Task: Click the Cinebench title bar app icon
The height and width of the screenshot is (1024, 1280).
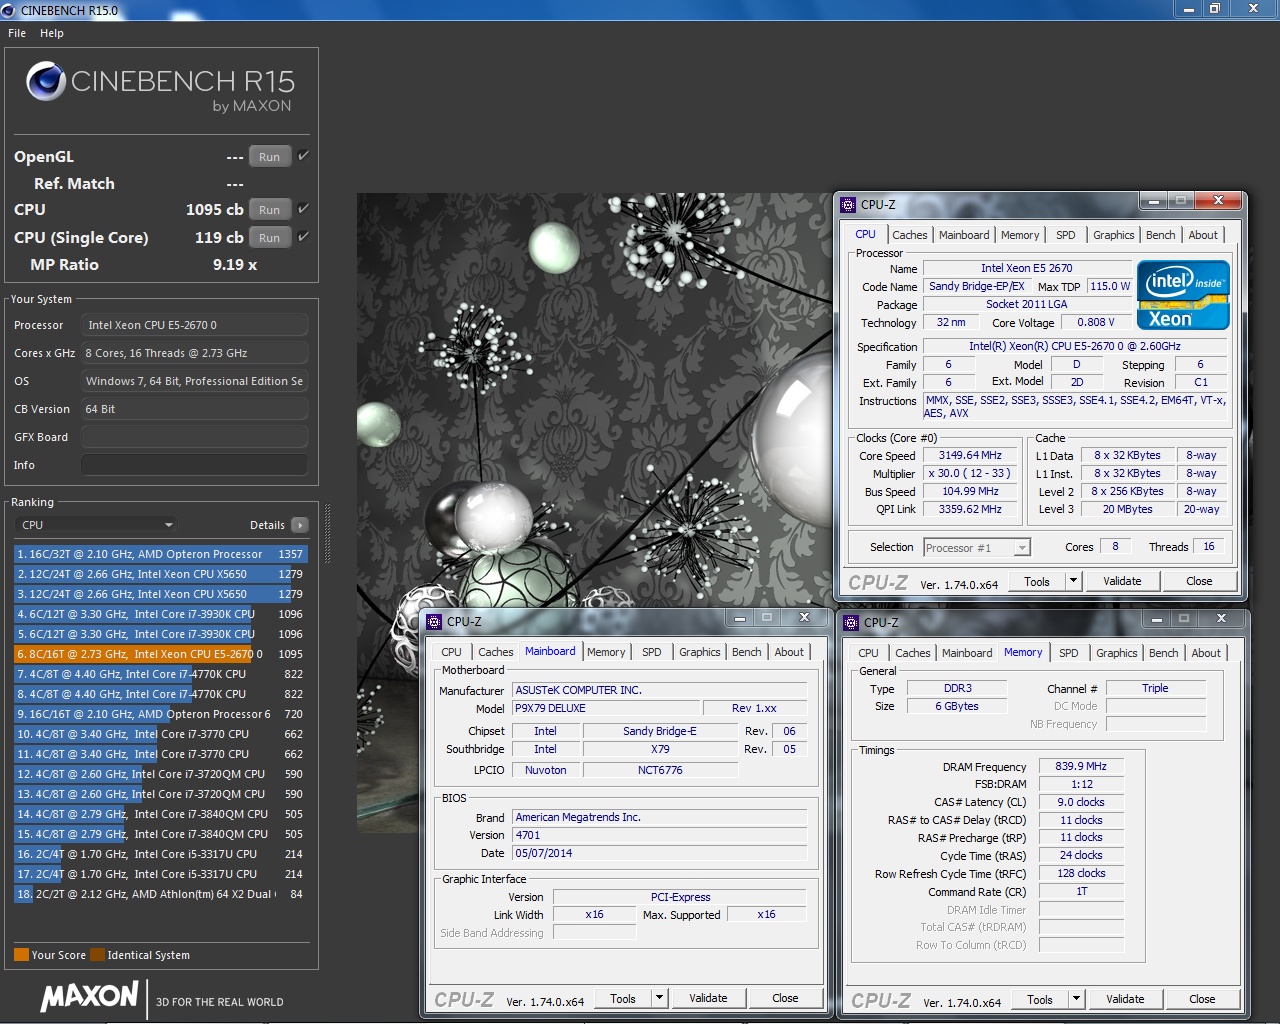Action: coord(9,10)
